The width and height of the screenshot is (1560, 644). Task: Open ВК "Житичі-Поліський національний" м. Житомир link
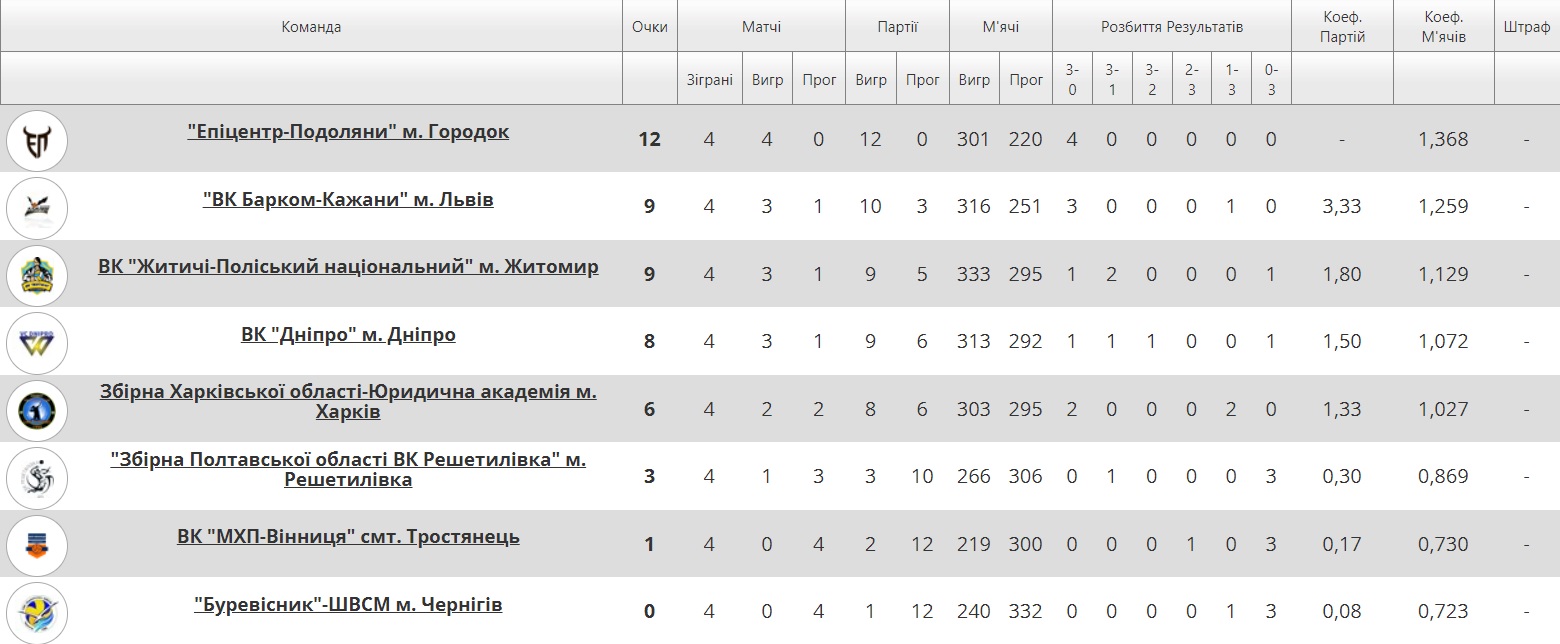click(348, 267)
